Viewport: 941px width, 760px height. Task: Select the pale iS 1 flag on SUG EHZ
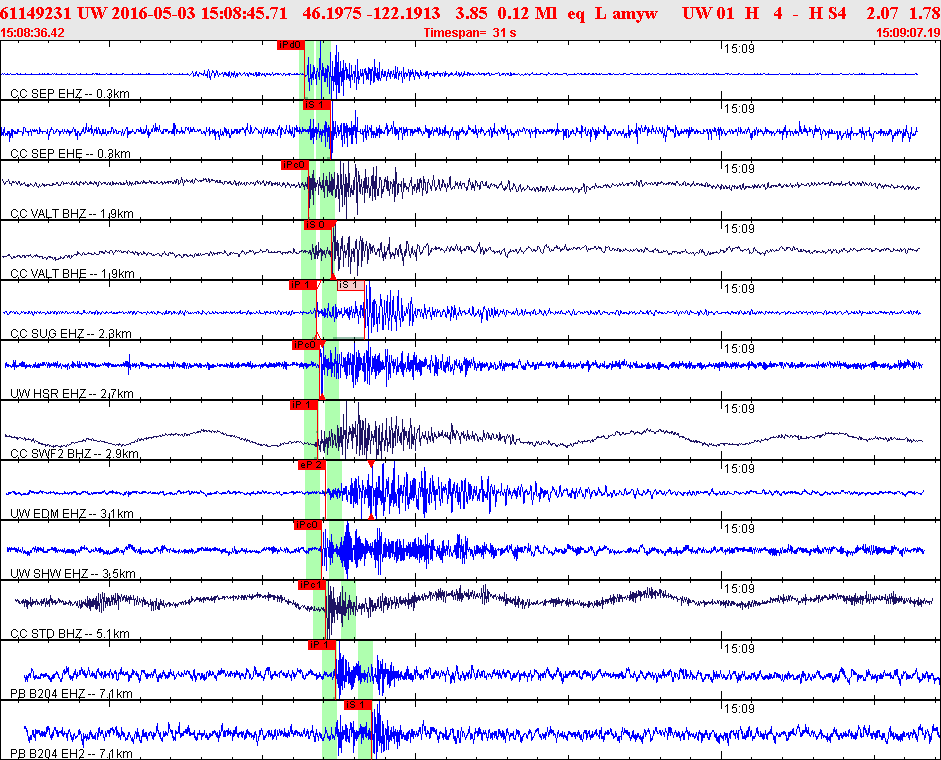click(350, 285)
